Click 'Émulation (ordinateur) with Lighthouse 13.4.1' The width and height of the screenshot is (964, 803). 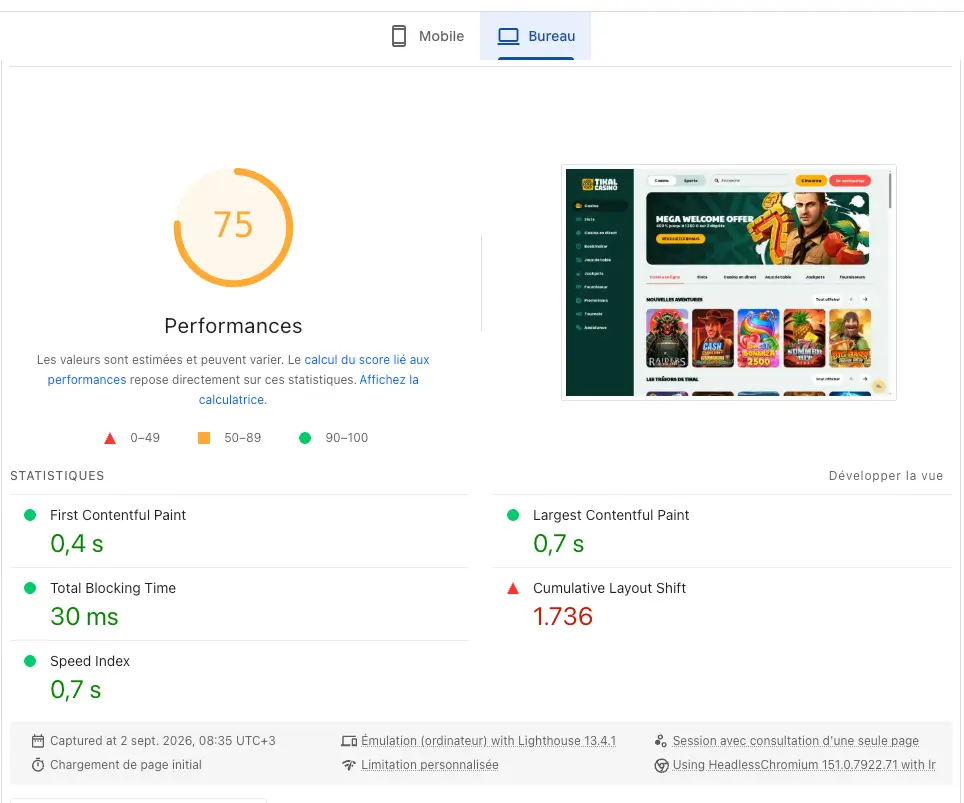coord(489,741)
